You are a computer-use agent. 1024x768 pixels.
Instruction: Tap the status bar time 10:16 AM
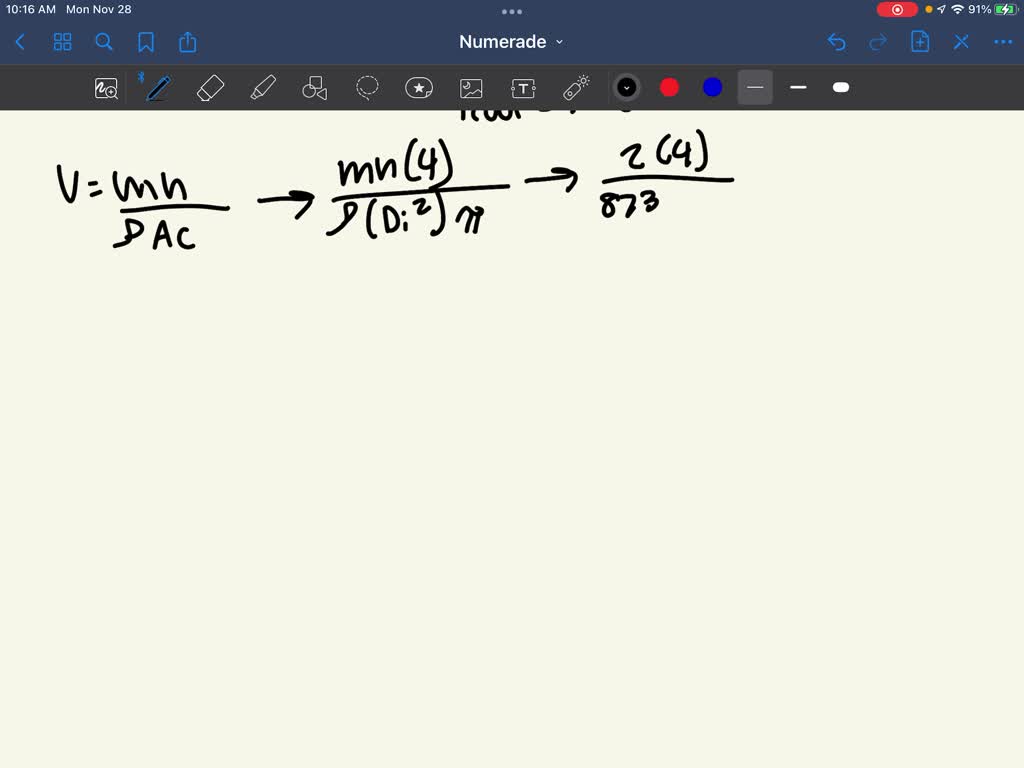pos(31,10)
